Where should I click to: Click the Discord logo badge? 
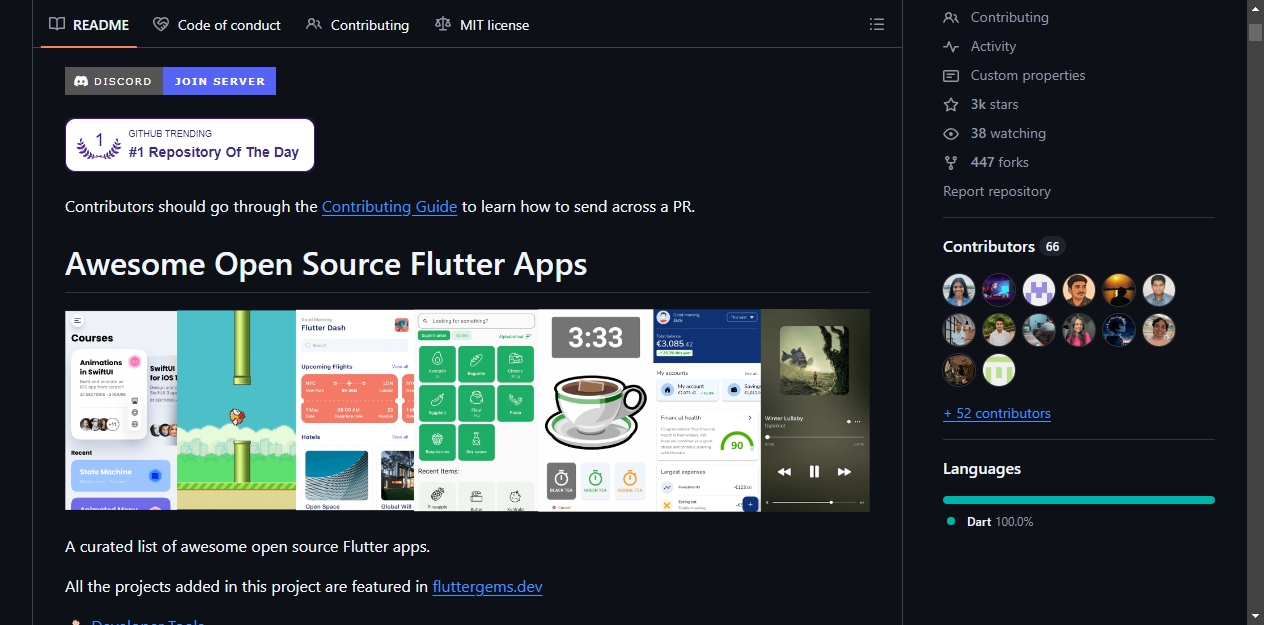point(114,81)
